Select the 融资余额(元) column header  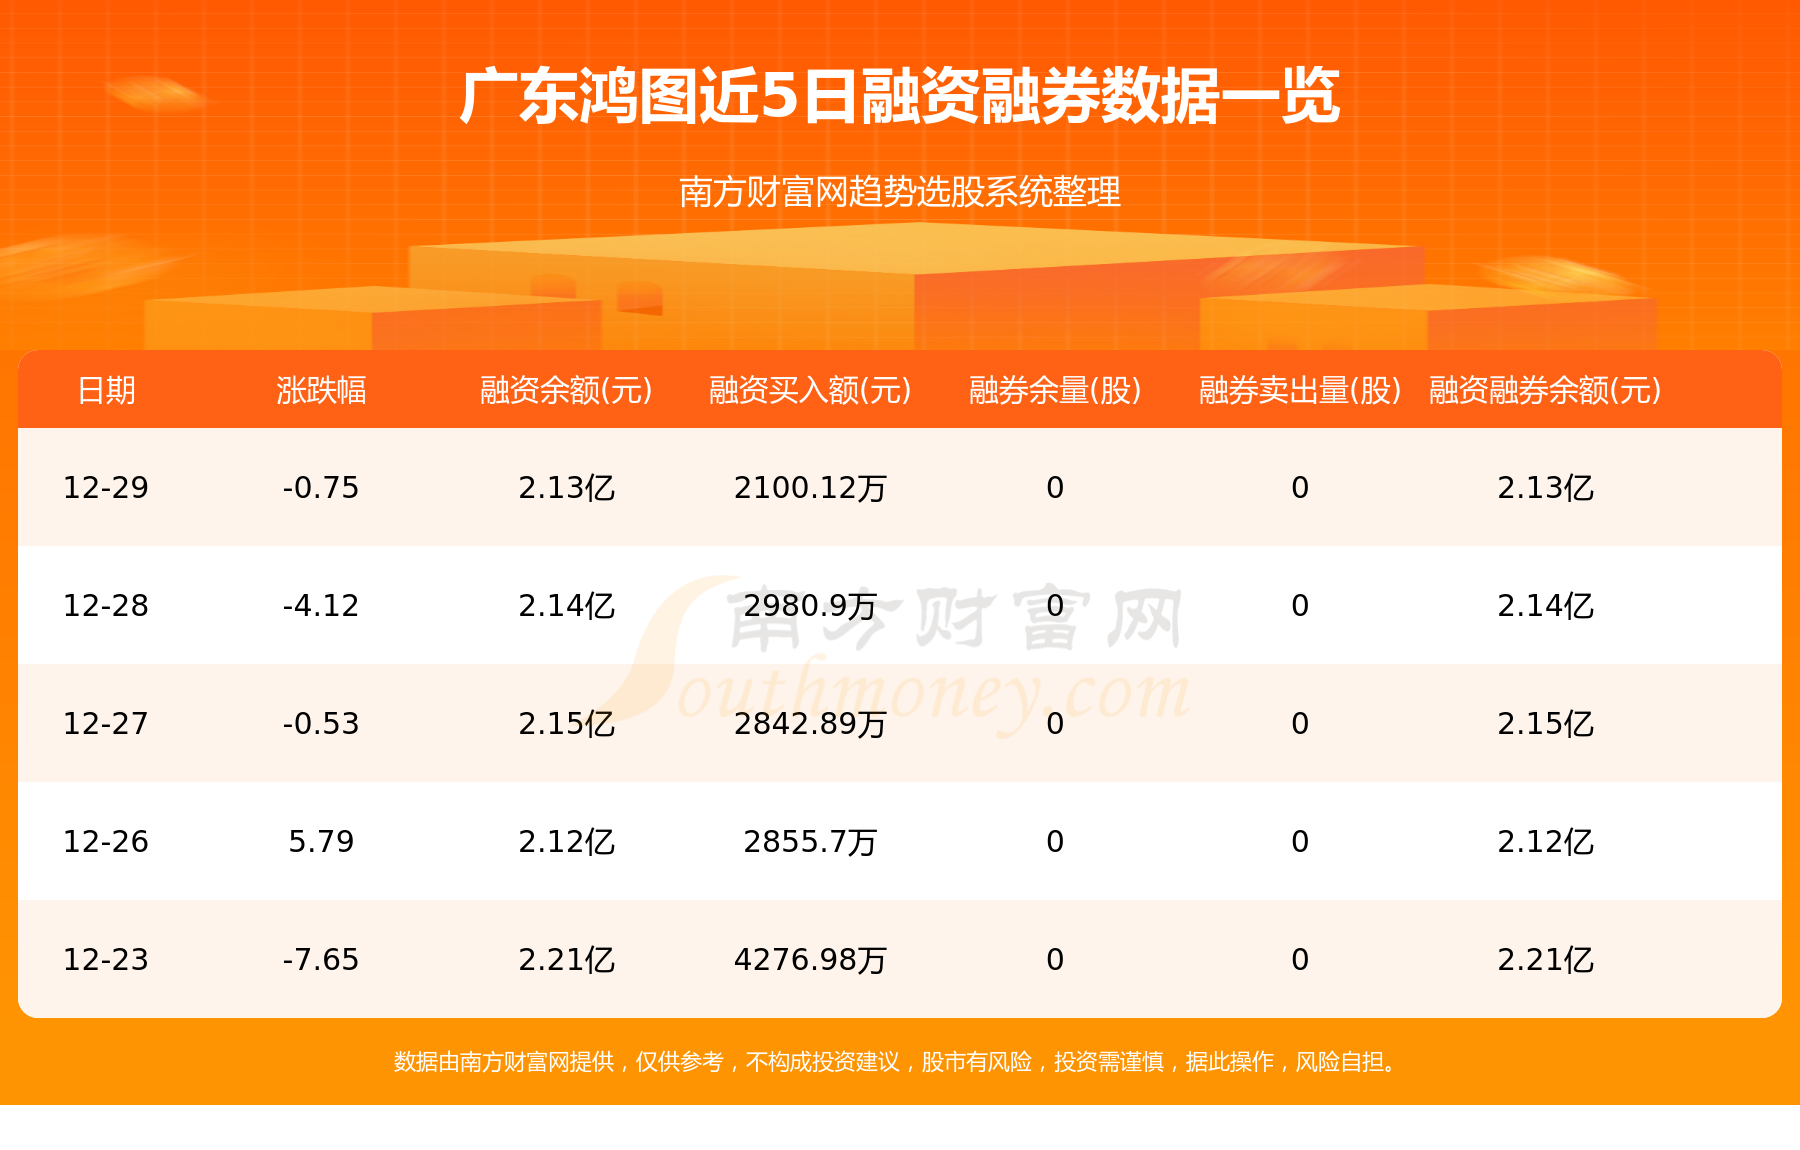[566, 390]
